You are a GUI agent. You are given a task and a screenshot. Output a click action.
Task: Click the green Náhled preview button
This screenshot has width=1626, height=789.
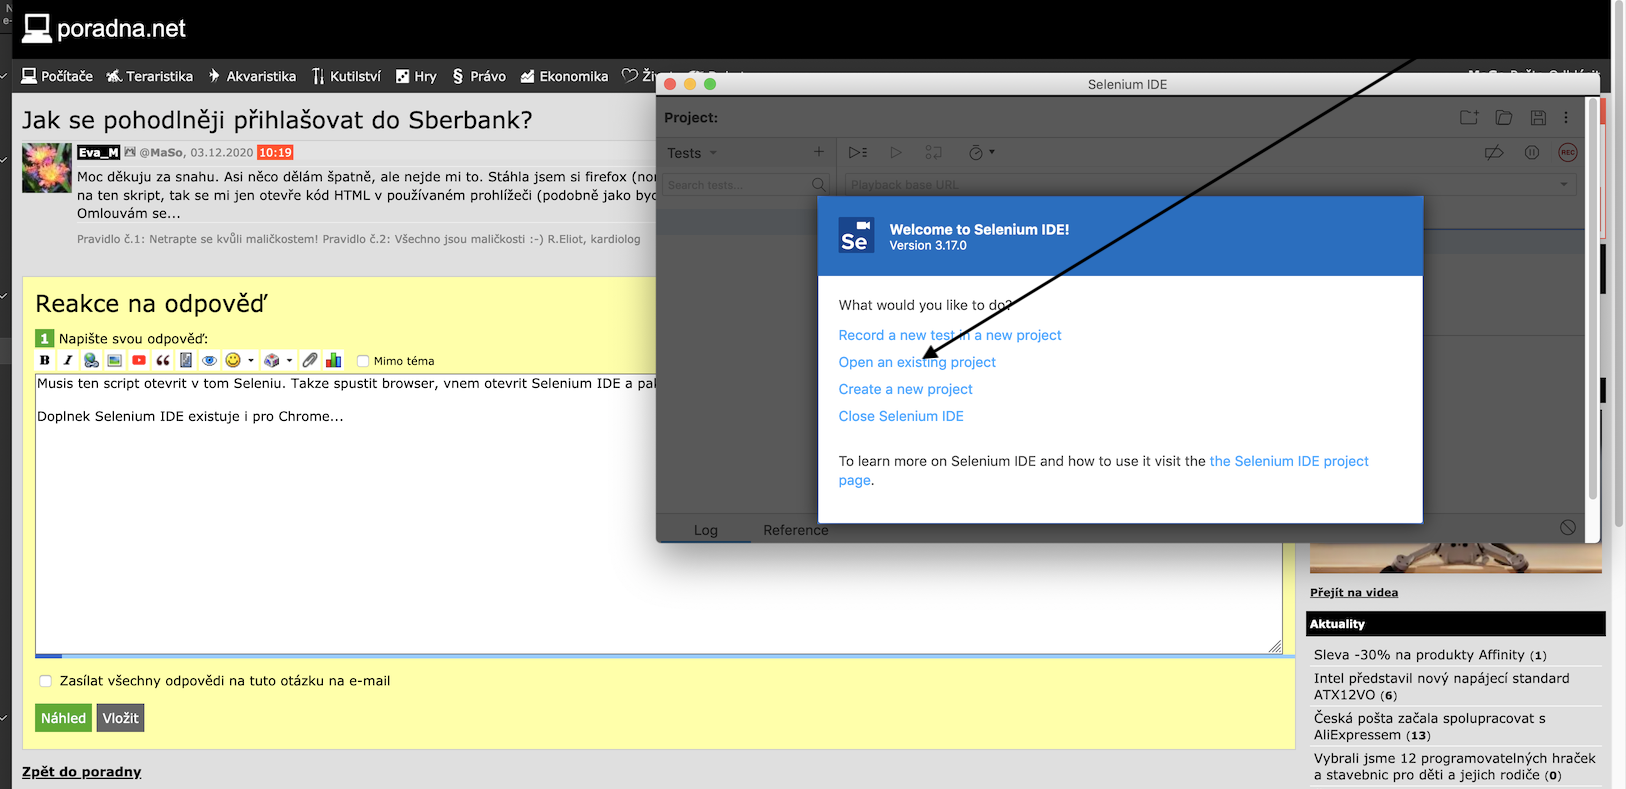(63, 718)
